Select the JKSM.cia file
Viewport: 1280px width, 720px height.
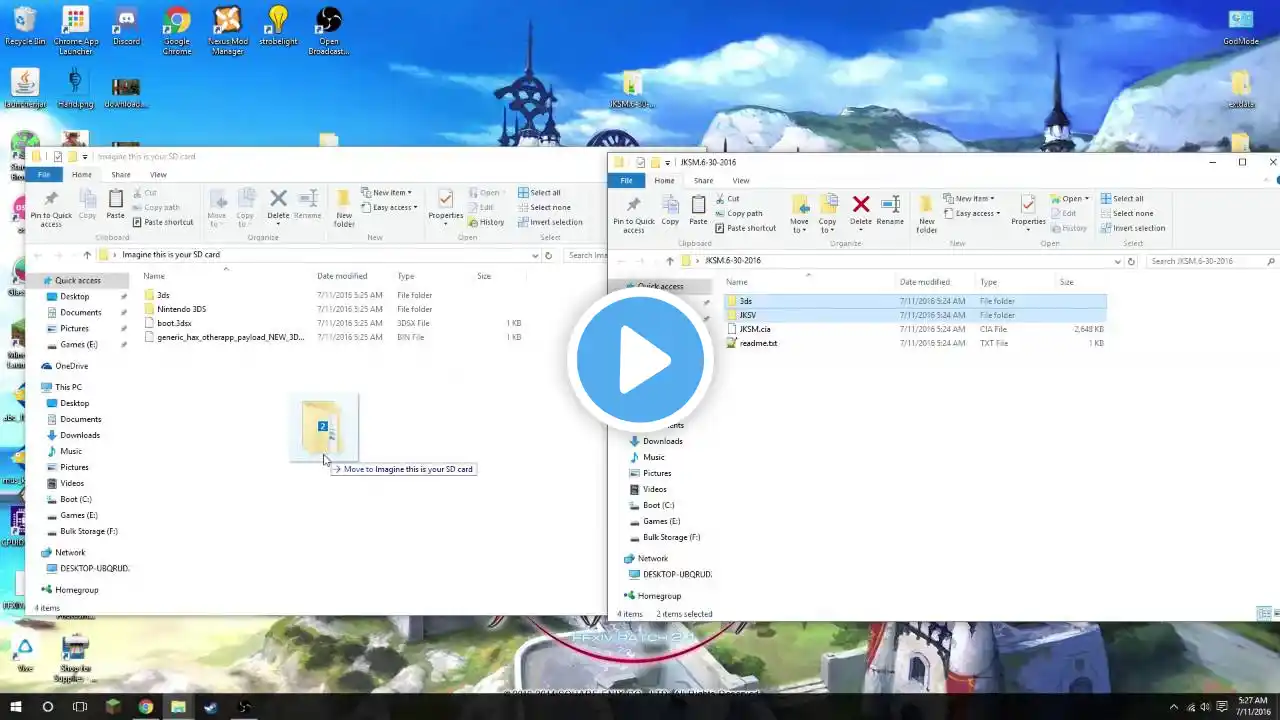pos(915,329)
